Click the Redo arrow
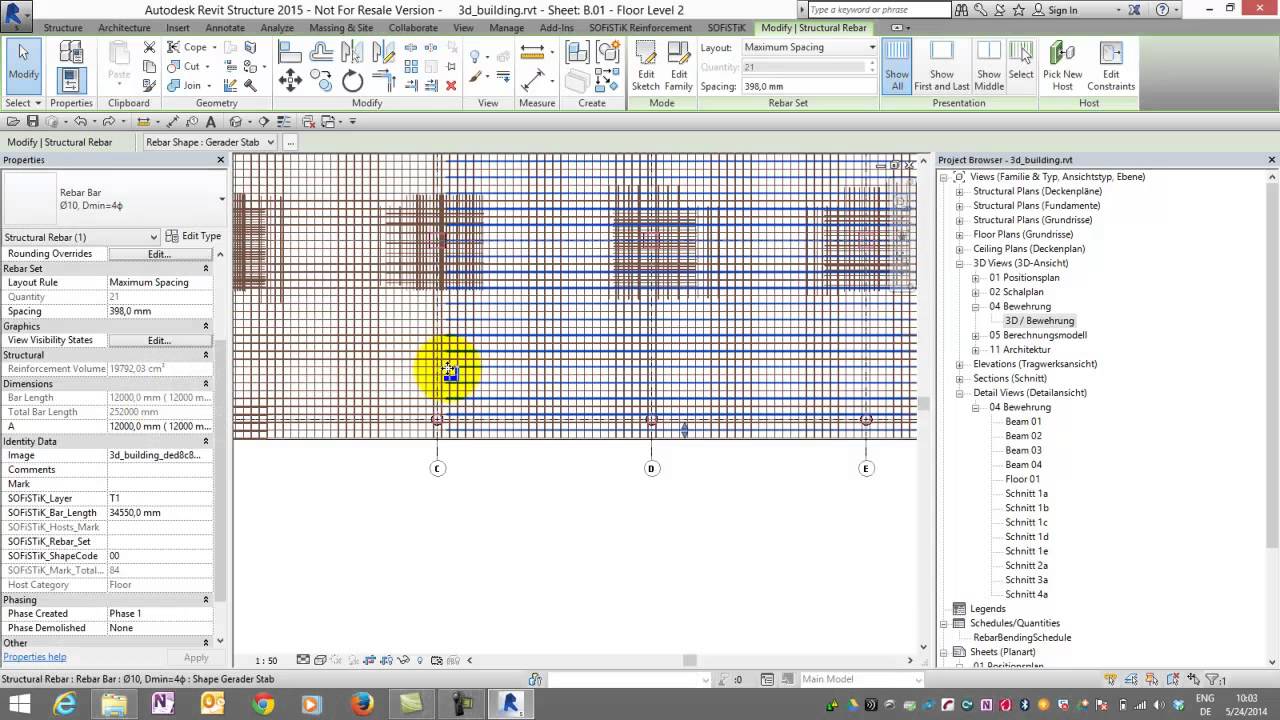 point(108,122)
